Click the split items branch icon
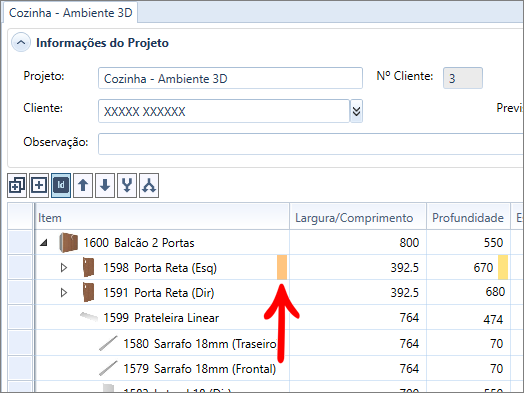 pos(149,185)
